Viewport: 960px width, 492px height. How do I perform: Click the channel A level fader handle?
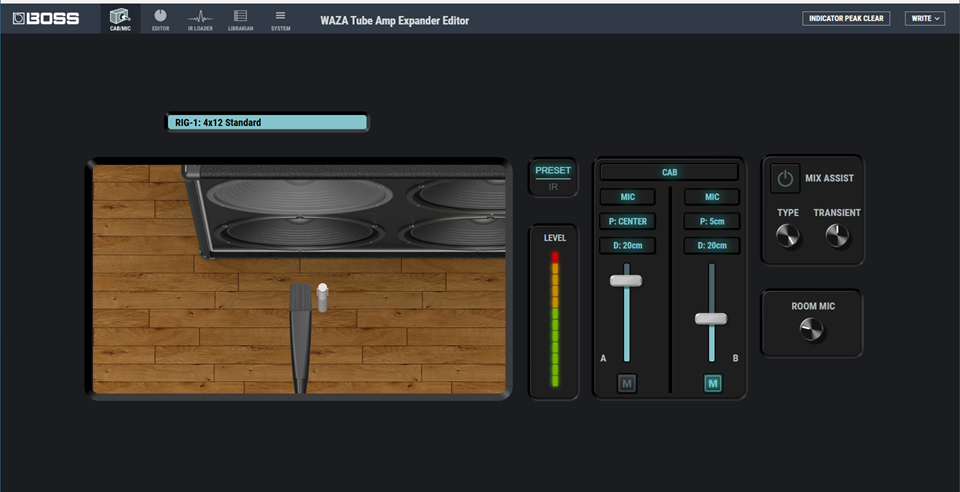[x=626, y=281]
